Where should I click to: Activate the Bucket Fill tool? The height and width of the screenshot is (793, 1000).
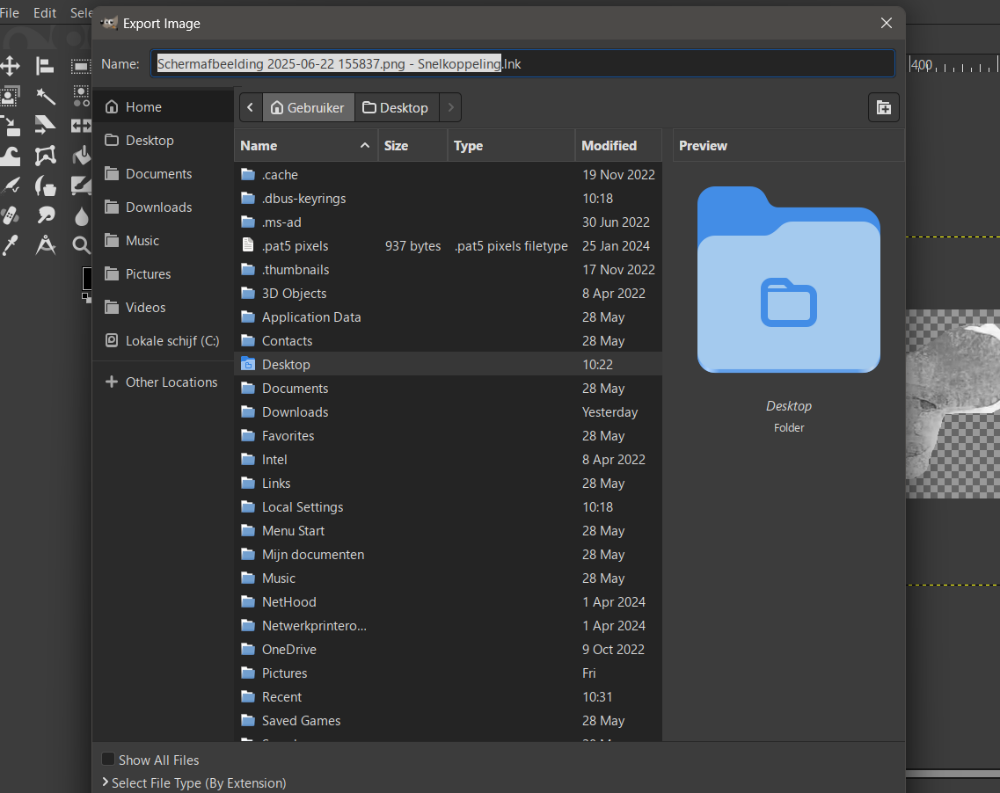pos(81,156)
